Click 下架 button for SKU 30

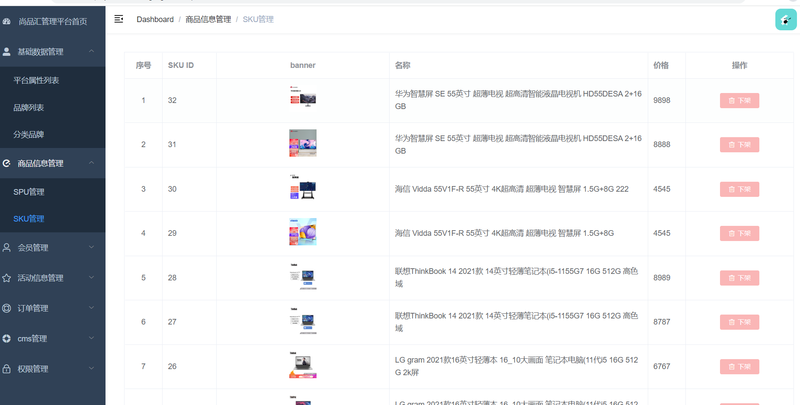[739, 189]
